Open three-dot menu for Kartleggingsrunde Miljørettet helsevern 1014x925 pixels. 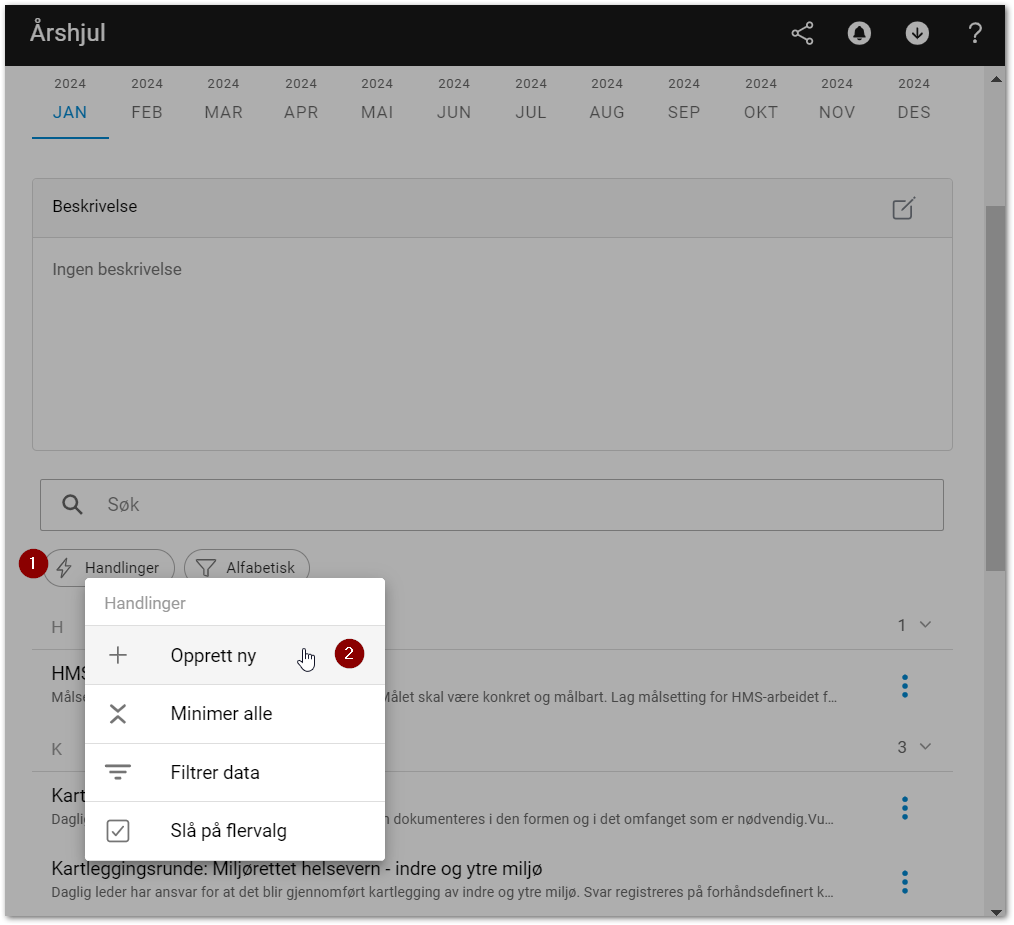904,881
